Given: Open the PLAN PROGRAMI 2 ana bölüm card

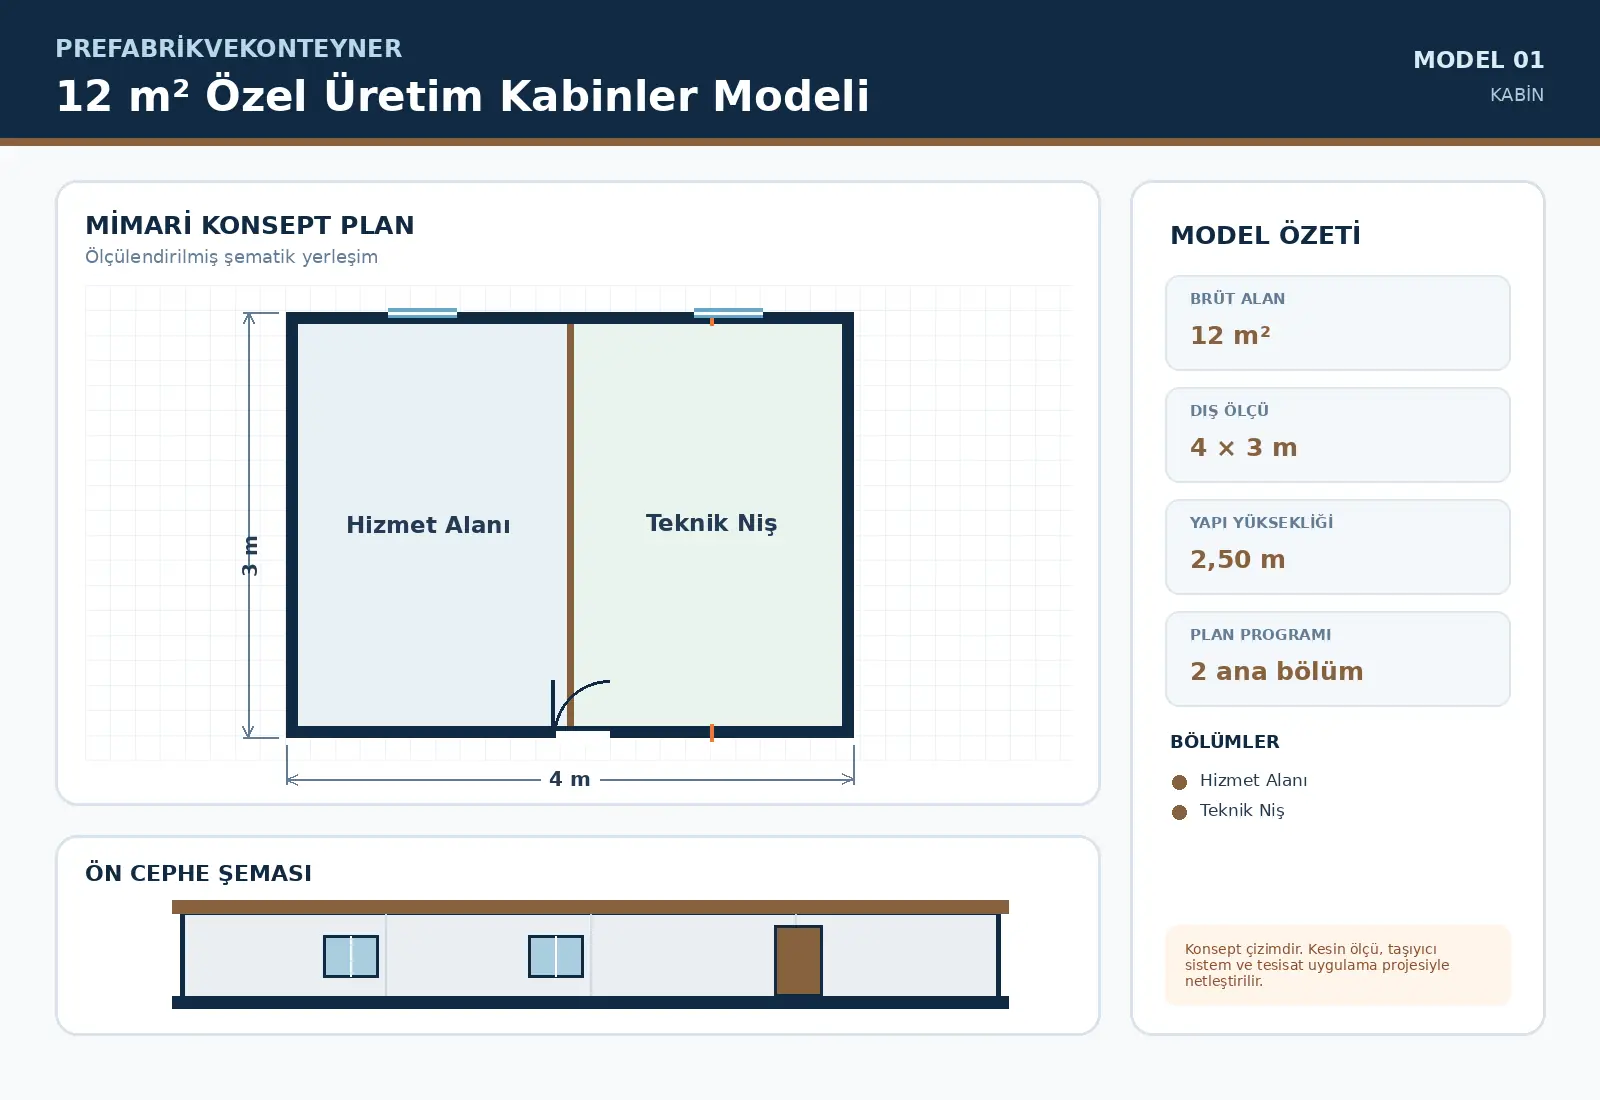Looking at the screenshot, I should click(x=1338, y=659).
